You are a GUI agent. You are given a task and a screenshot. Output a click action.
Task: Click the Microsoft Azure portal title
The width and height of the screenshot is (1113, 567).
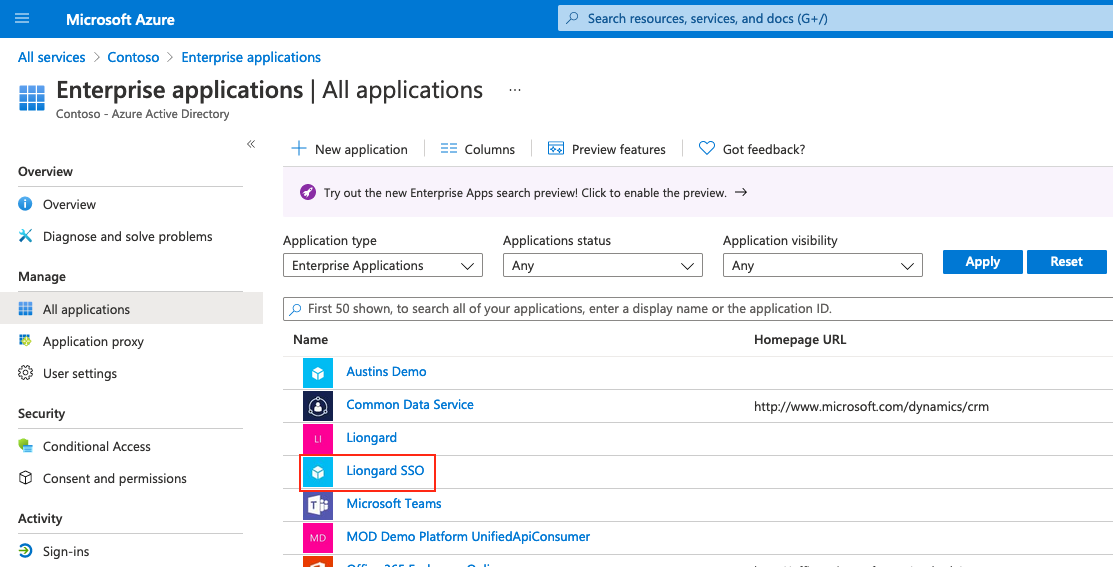(120, 19)
